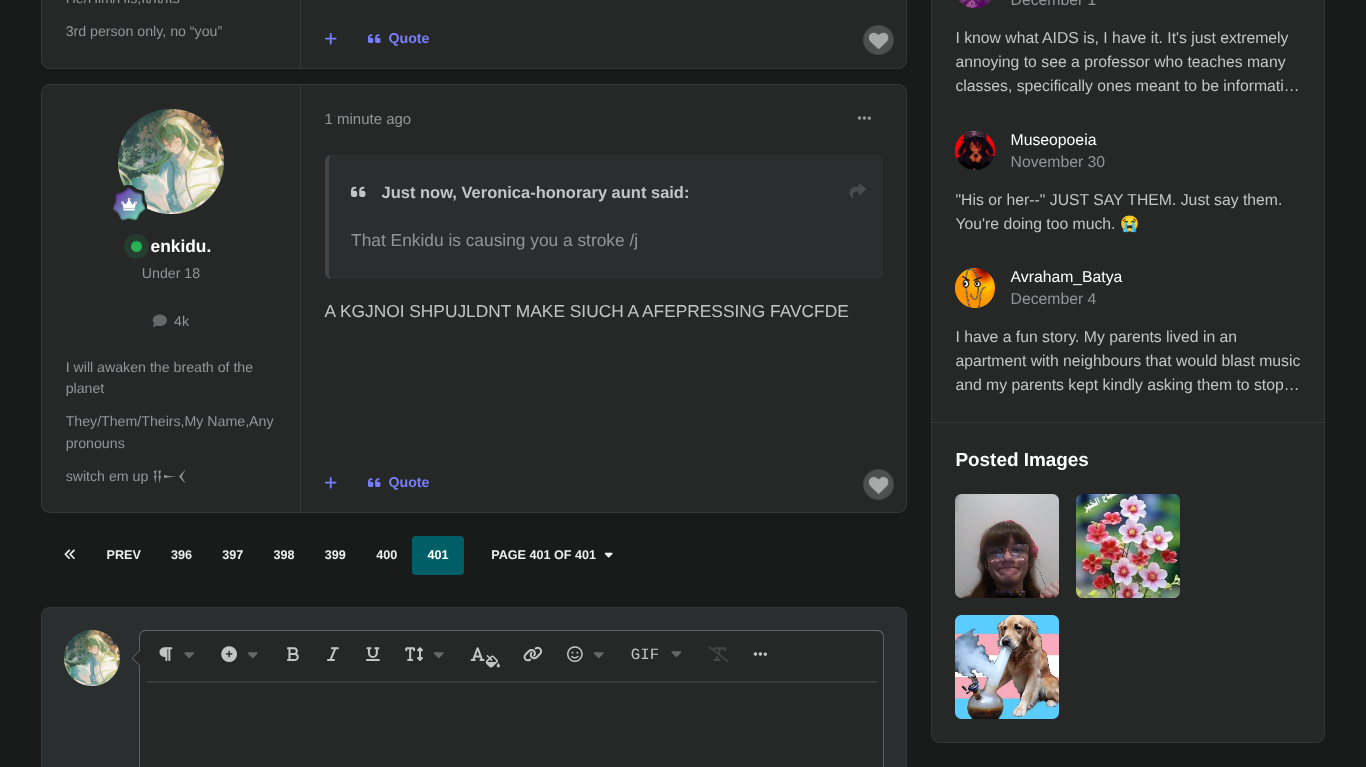Toggle multiquote plus on enkidu's post

coord(331,483)
